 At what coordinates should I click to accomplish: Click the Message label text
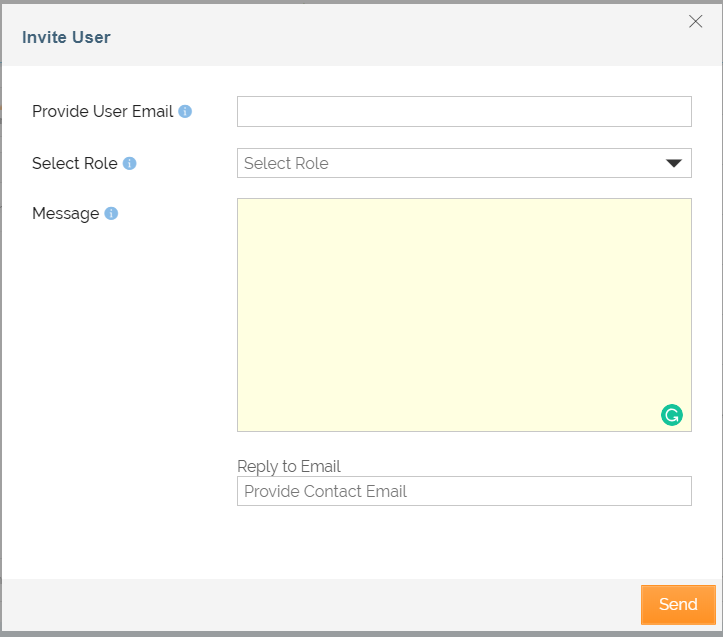coord(65,214)
